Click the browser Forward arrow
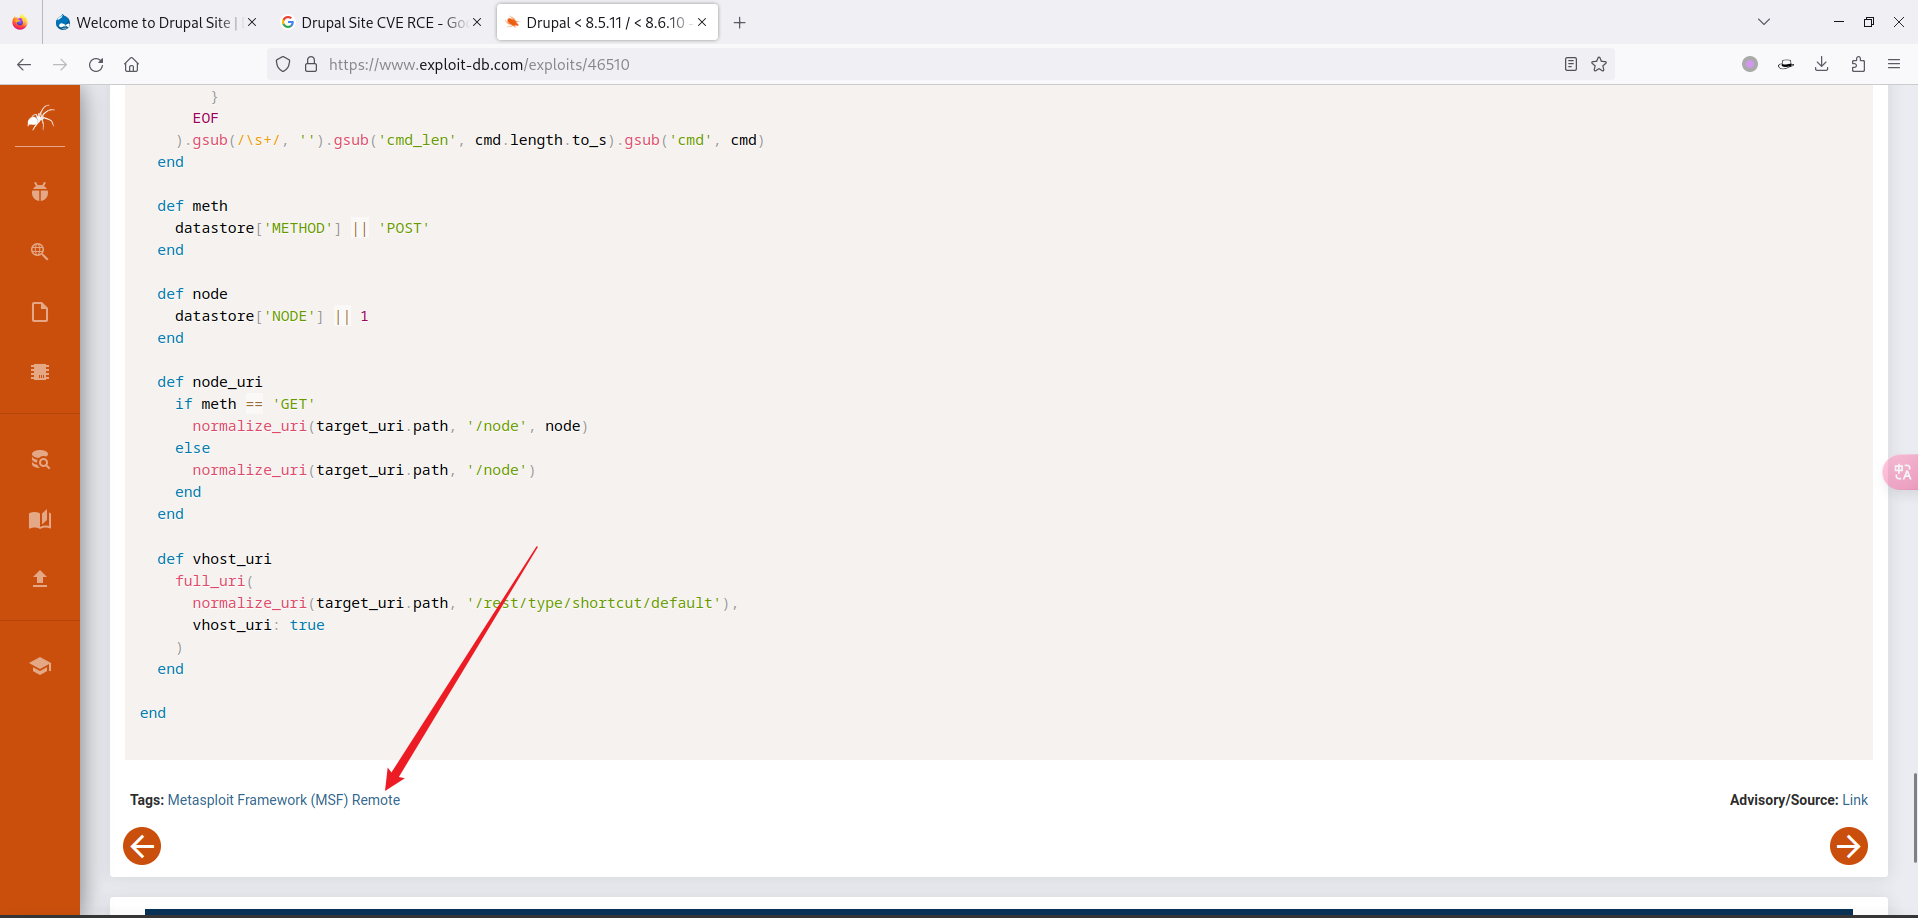This screenshot has height=918, width=1918. [60, 64]
